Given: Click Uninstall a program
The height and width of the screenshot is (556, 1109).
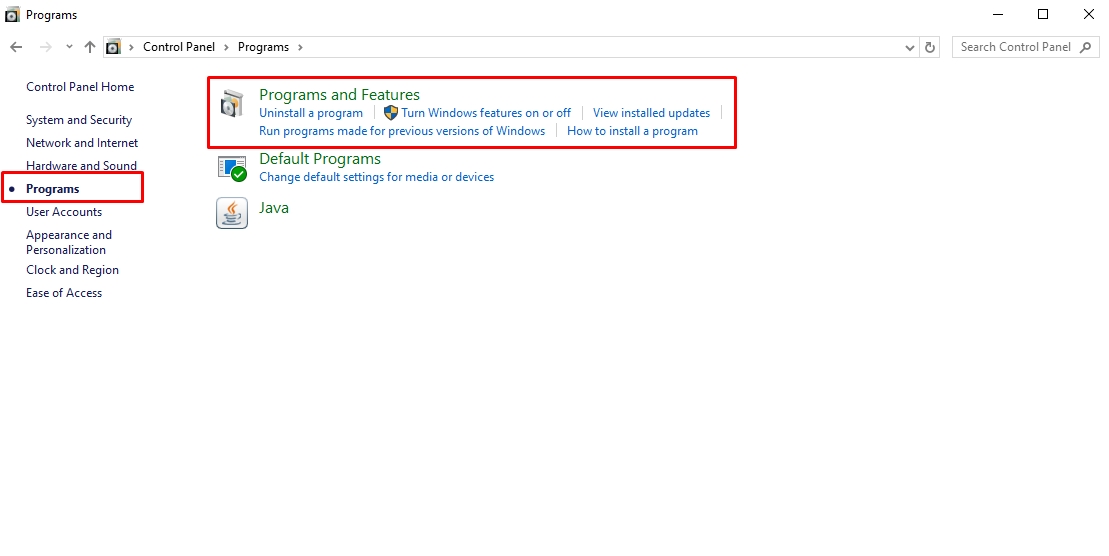Looking at the screenshot, I should tap(310, 113).
